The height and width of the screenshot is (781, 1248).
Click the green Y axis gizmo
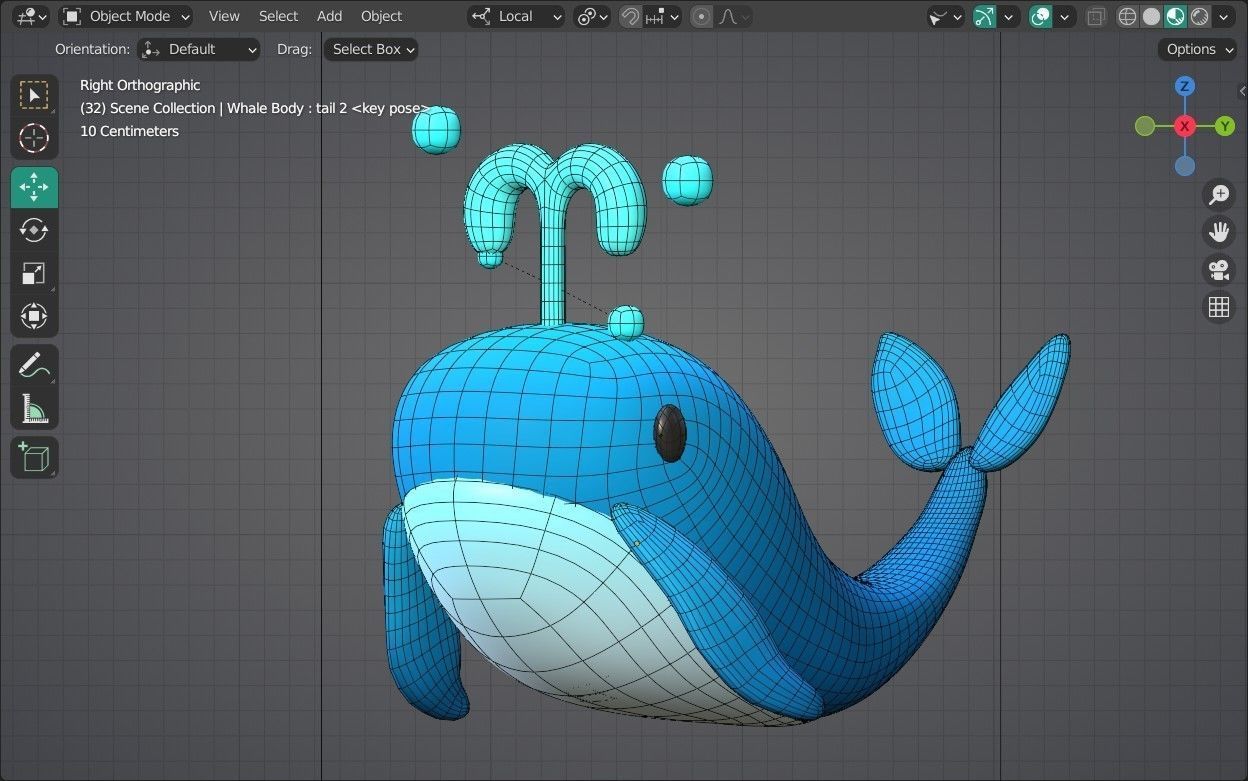(x=1225, y=126)
